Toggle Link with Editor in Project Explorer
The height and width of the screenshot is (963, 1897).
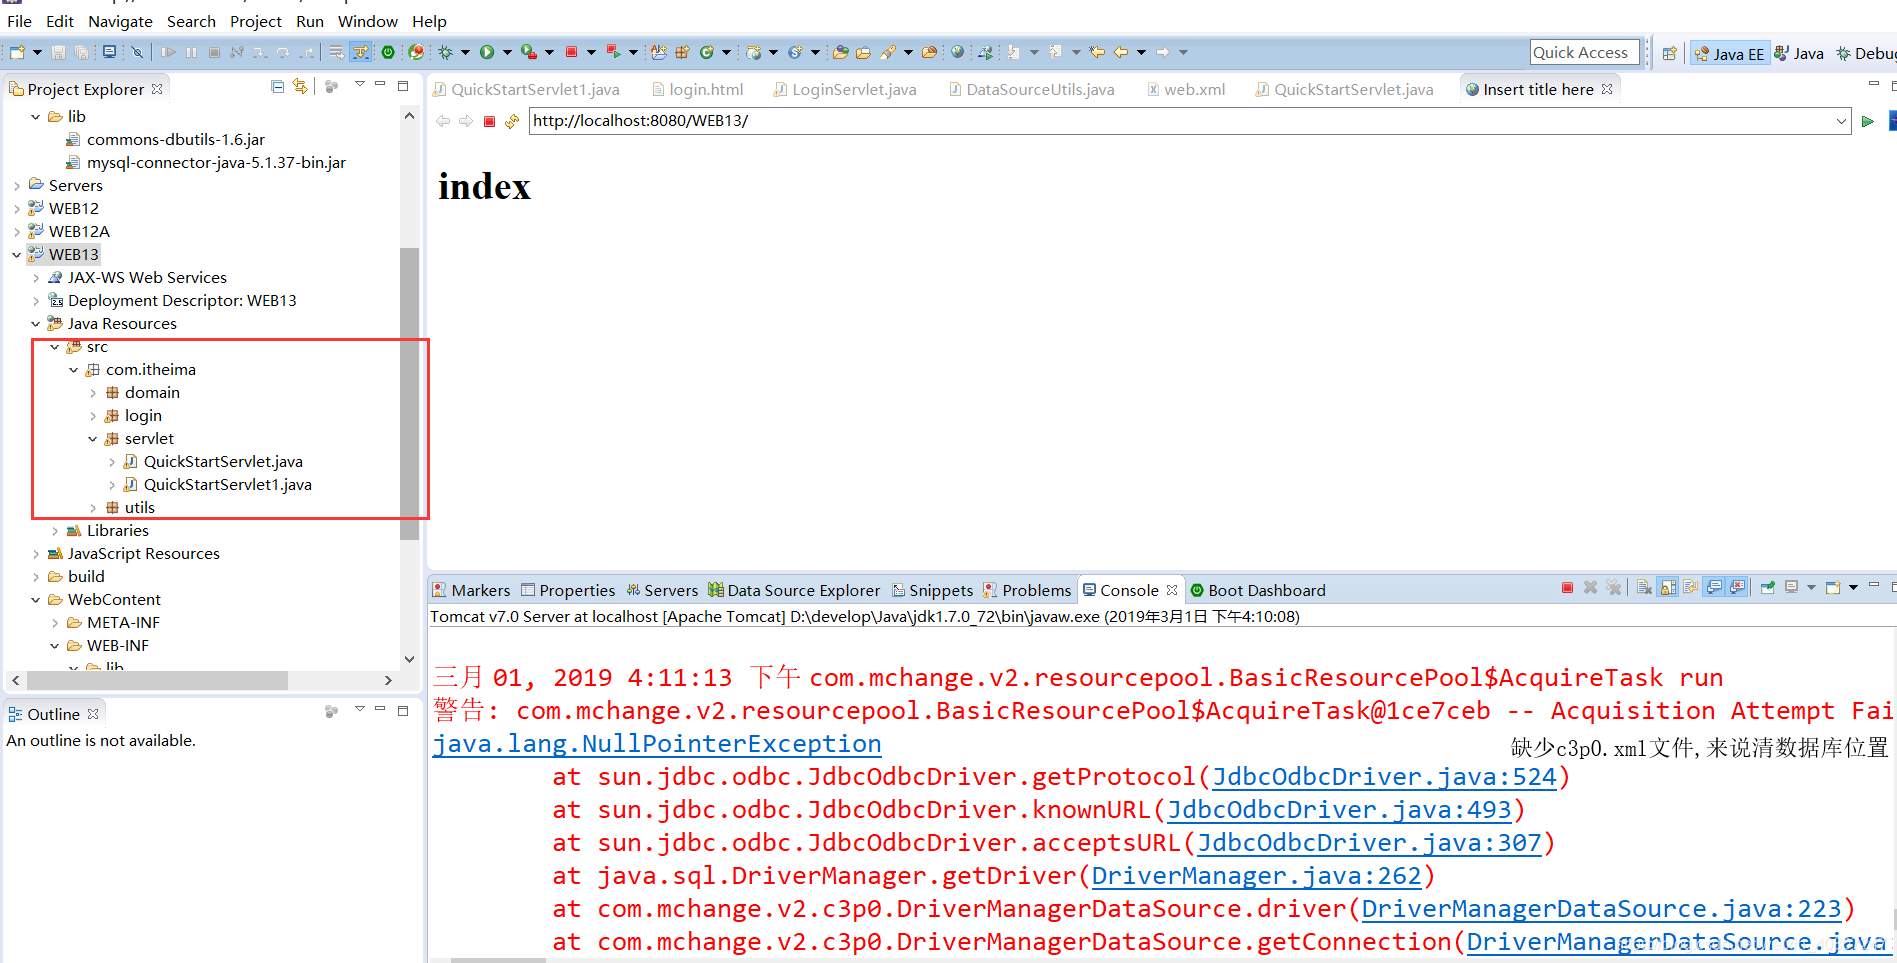pyautogui.click(x=300, y=87)
